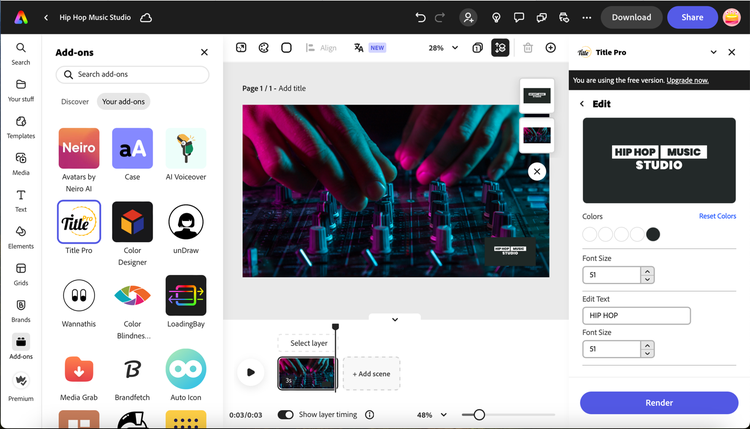Open Templates panel in sidebar
The height and width of the screenshot is (429, 750).
(x=21, y=127)
